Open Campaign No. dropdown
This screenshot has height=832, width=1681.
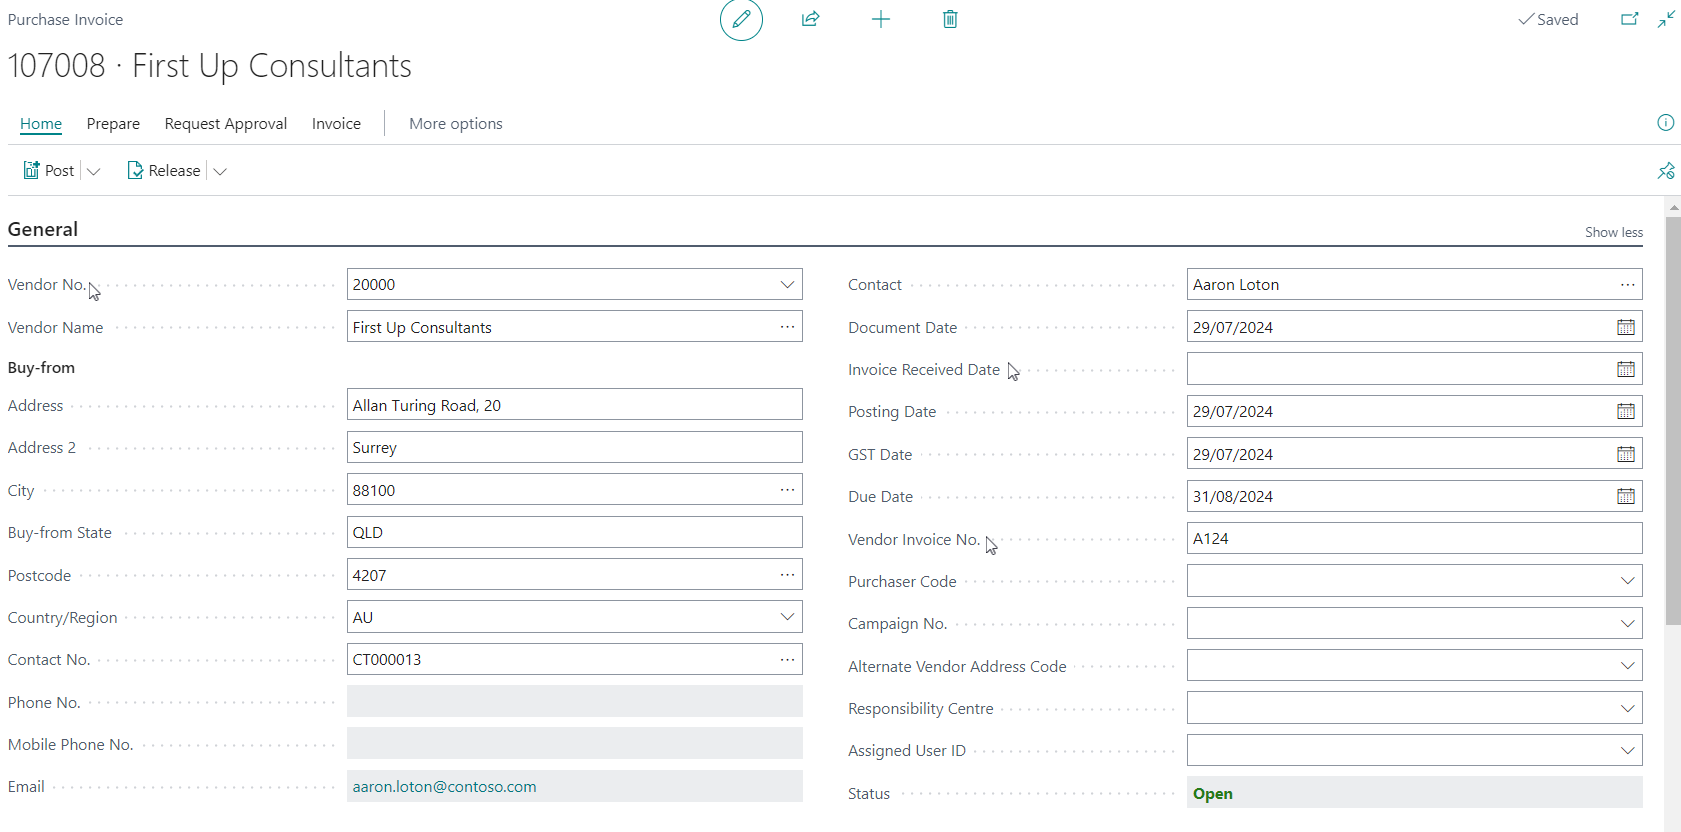click(x=1627, y=623)
